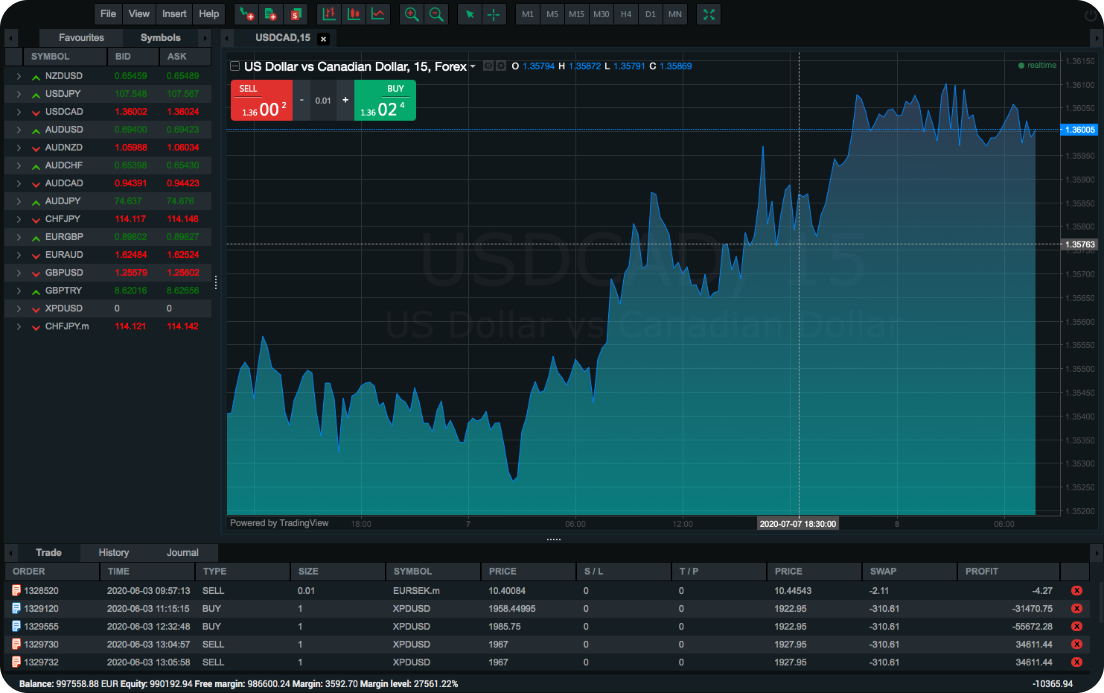Click the eye icon beside chart title
This screenshot has height=693, width=1104.
[488, 66]
